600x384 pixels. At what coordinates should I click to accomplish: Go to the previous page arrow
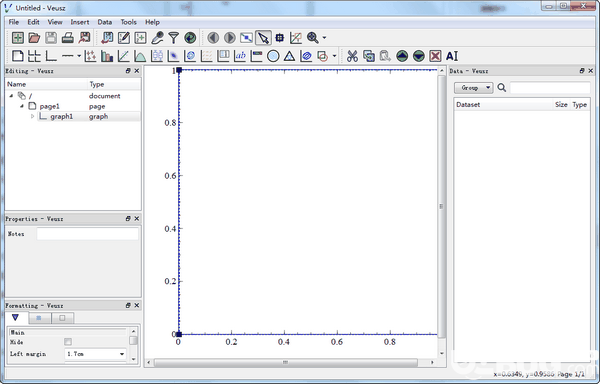(213, 37)
